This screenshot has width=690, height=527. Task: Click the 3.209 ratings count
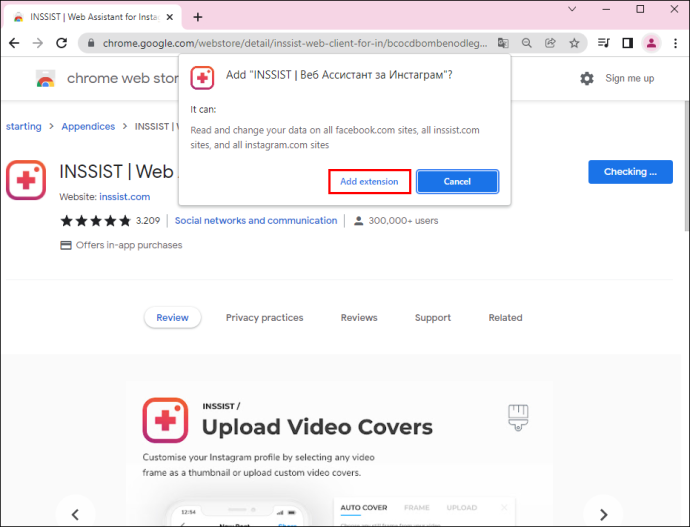[148, 221]
